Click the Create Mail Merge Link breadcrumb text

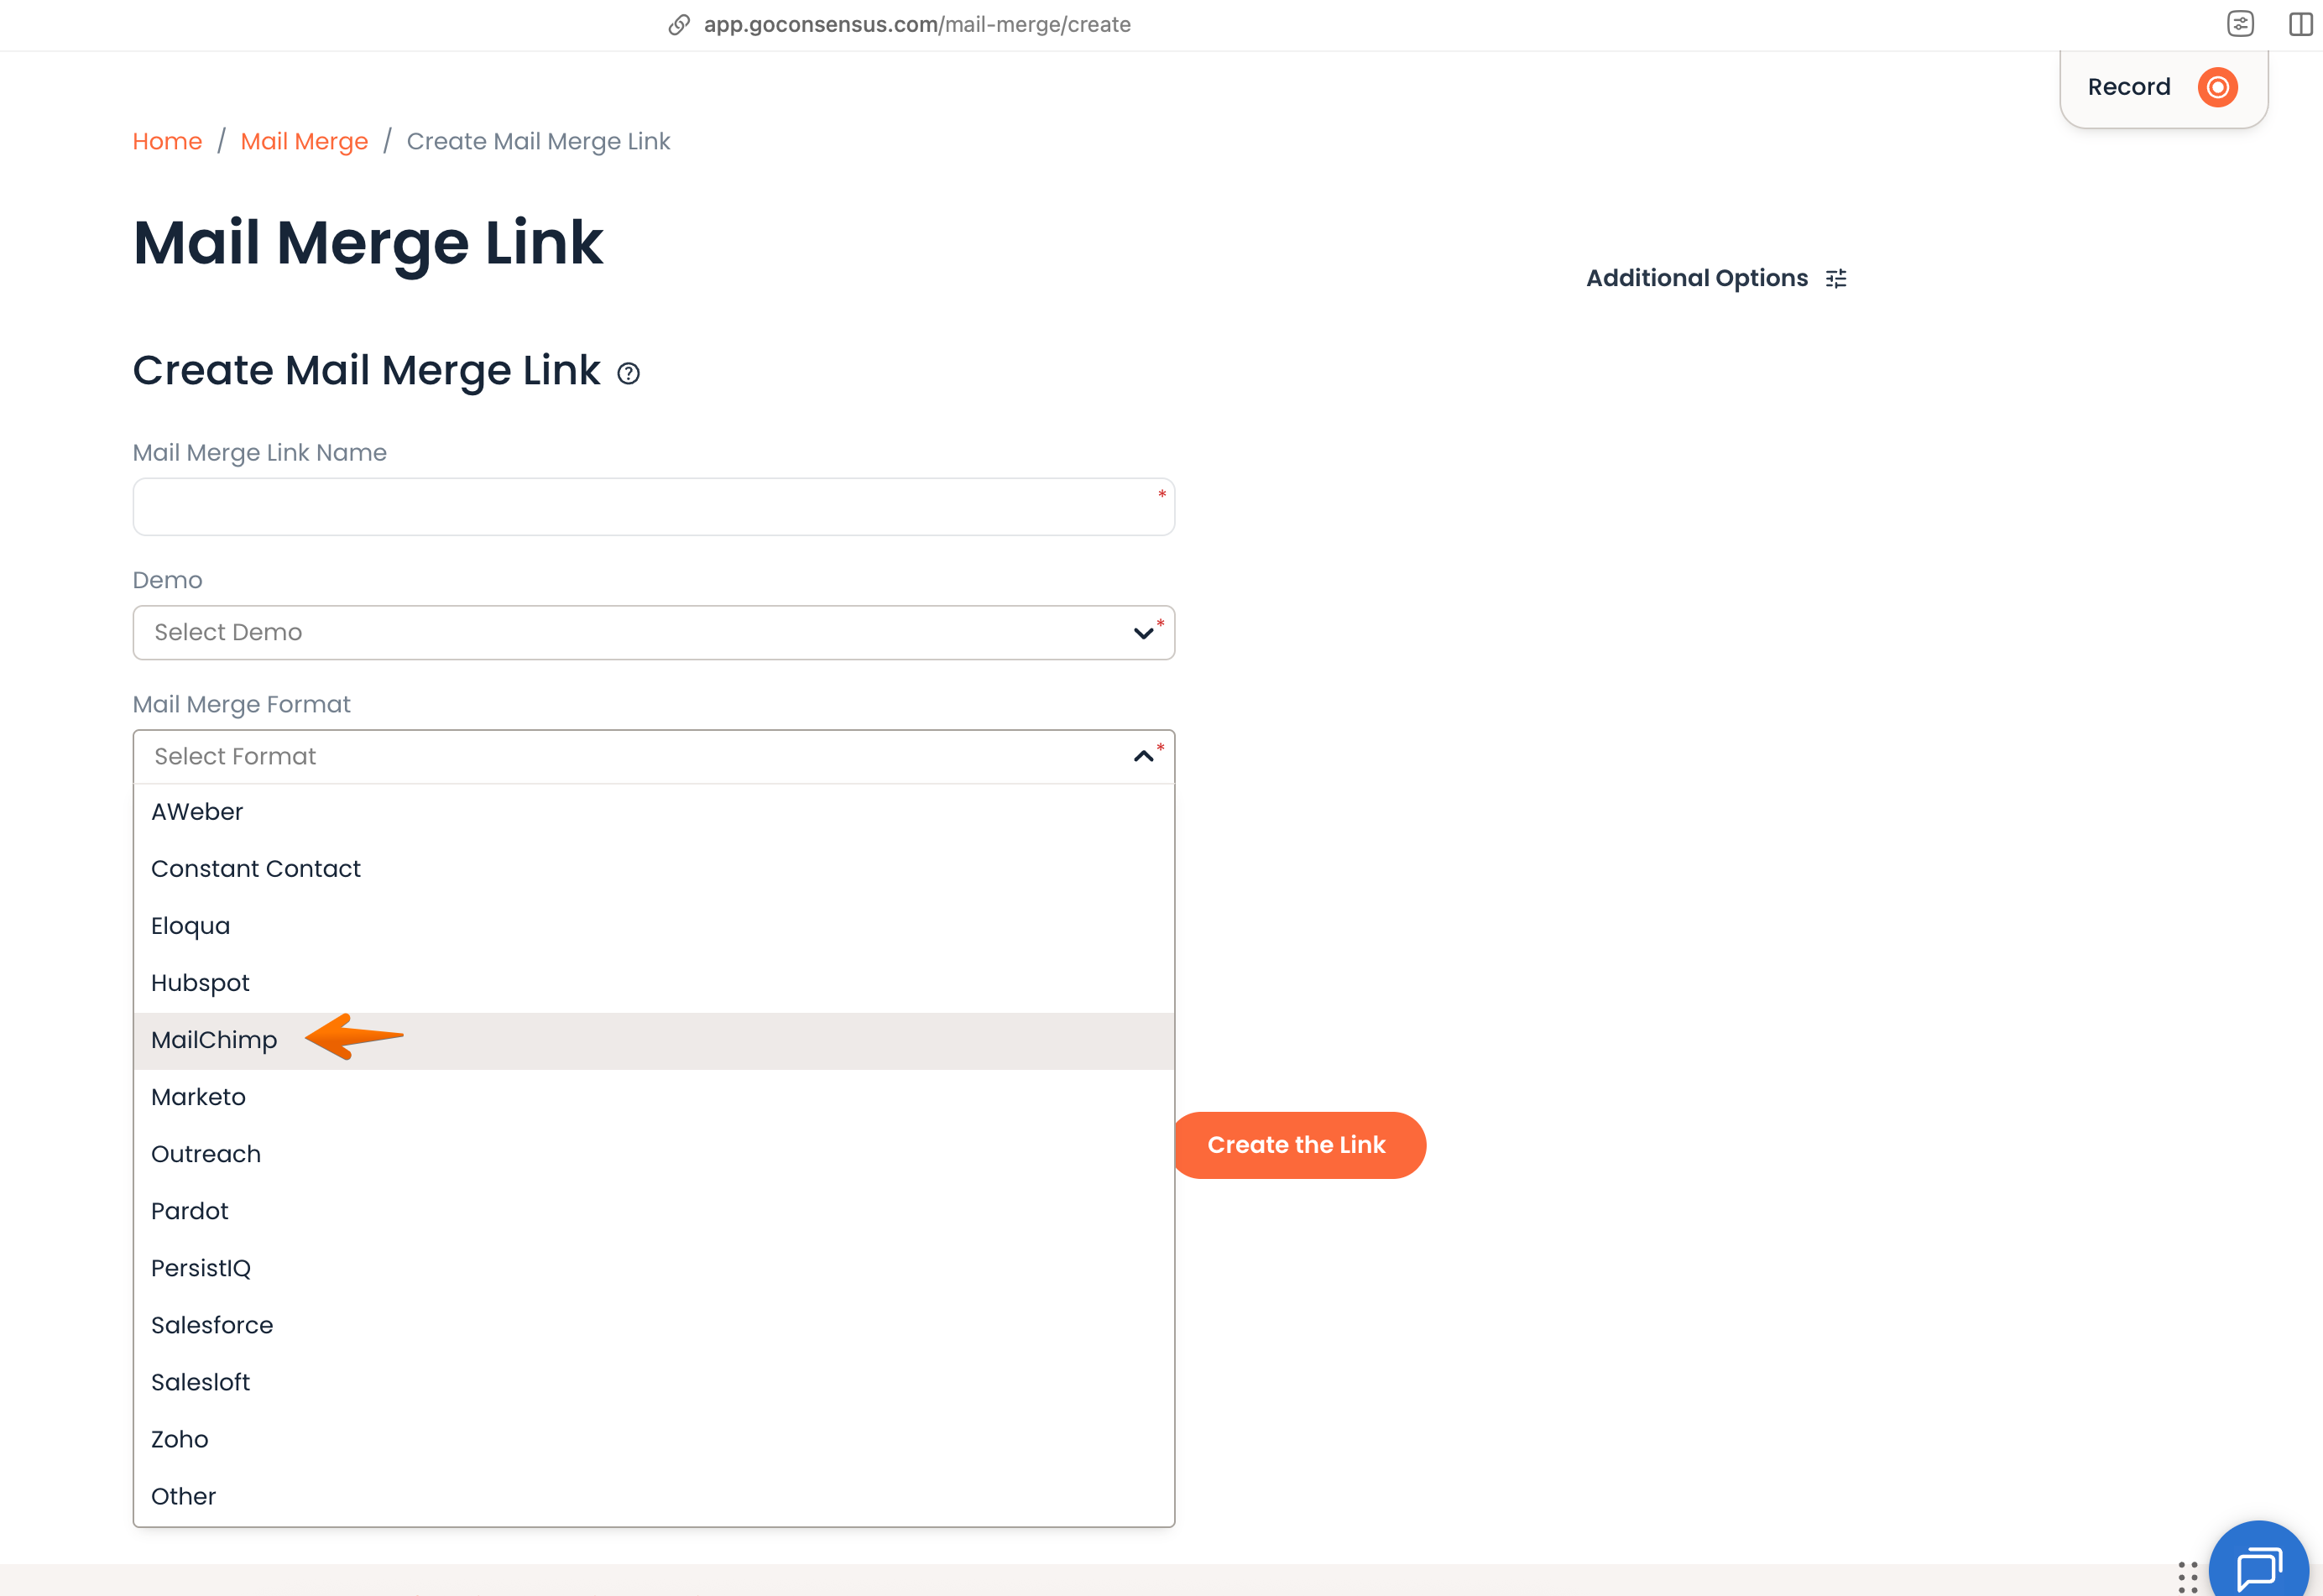(538, 142)
